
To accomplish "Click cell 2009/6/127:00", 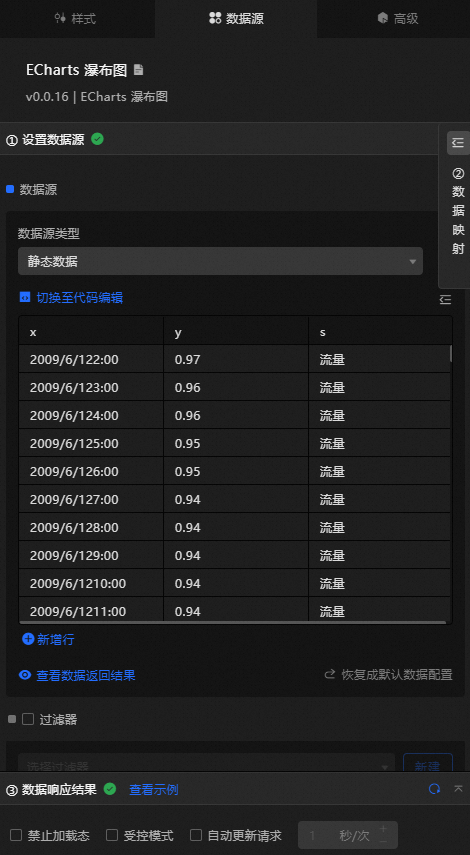I will [x=91, y=499].
